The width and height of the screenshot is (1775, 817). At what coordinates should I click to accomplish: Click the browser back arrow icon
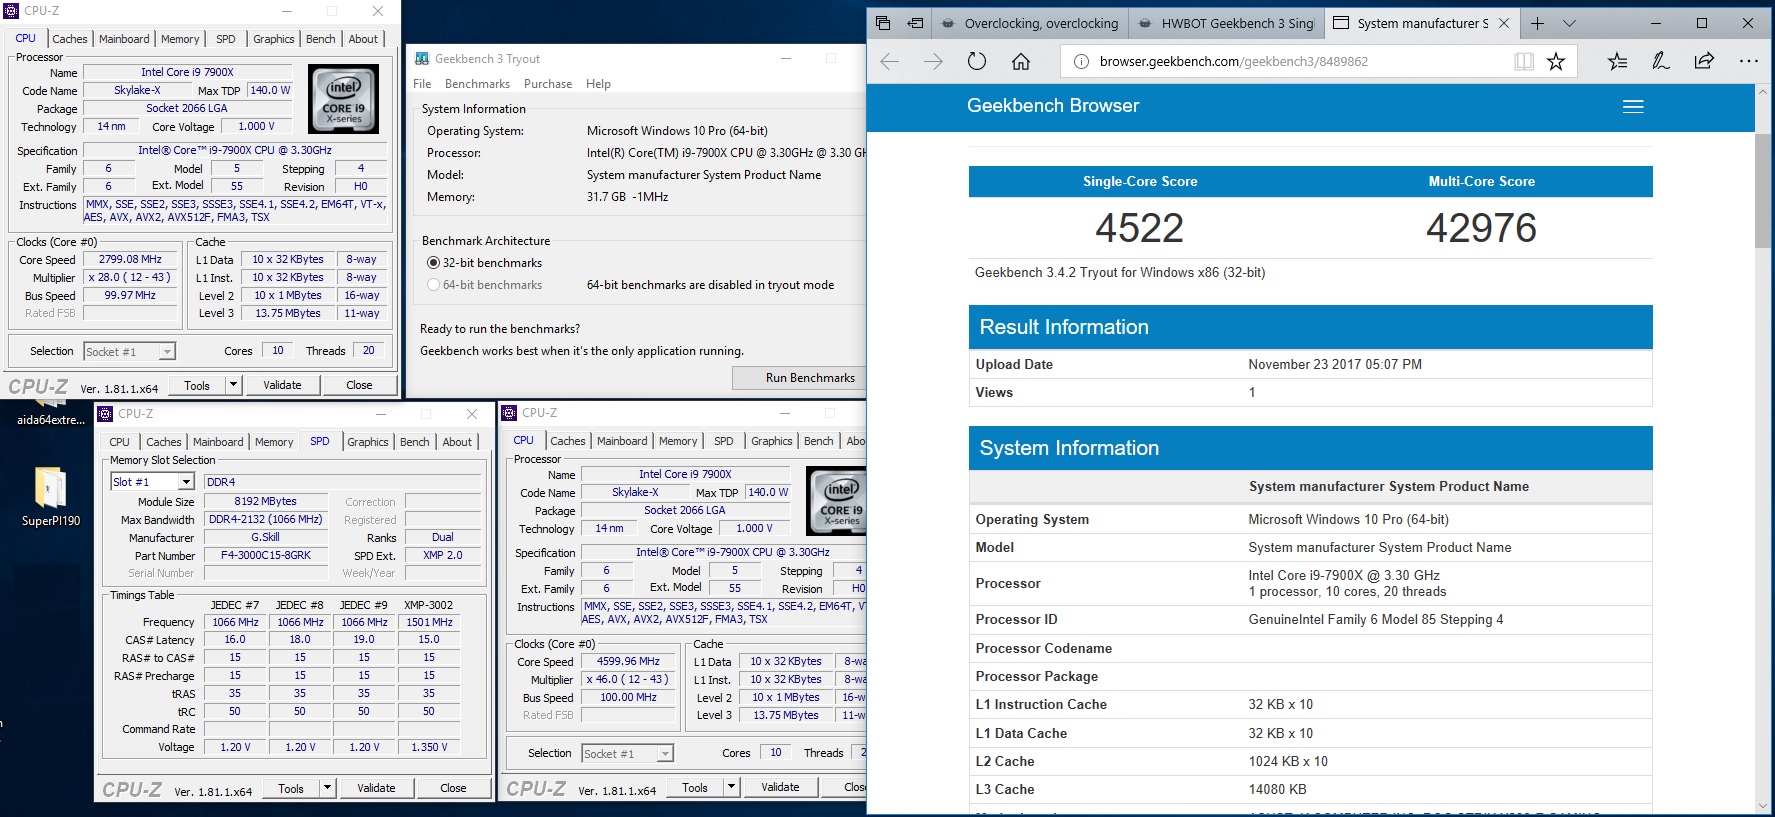point(889,62)
